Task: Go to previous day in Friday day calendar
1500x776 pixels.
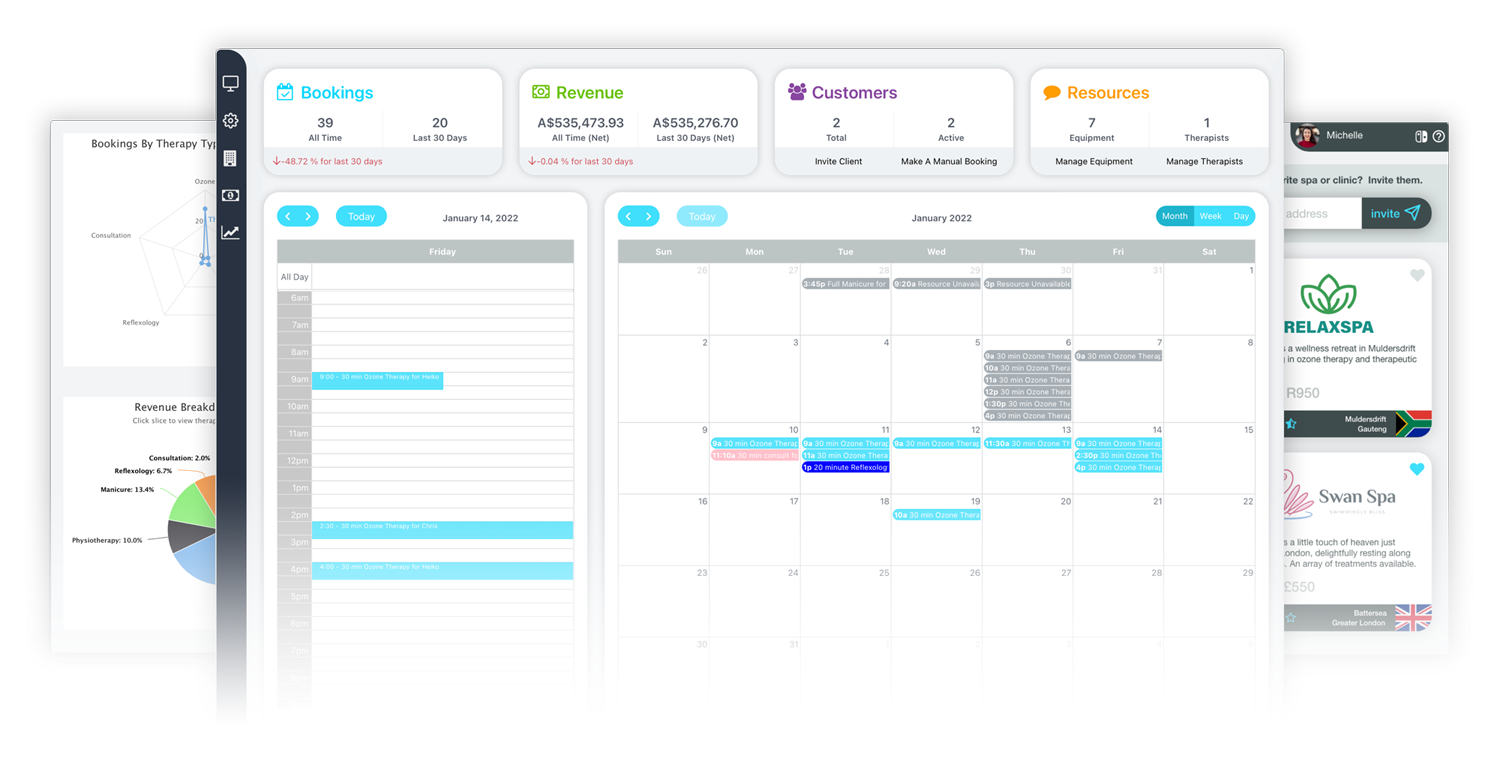Action: tap(288, 216)
